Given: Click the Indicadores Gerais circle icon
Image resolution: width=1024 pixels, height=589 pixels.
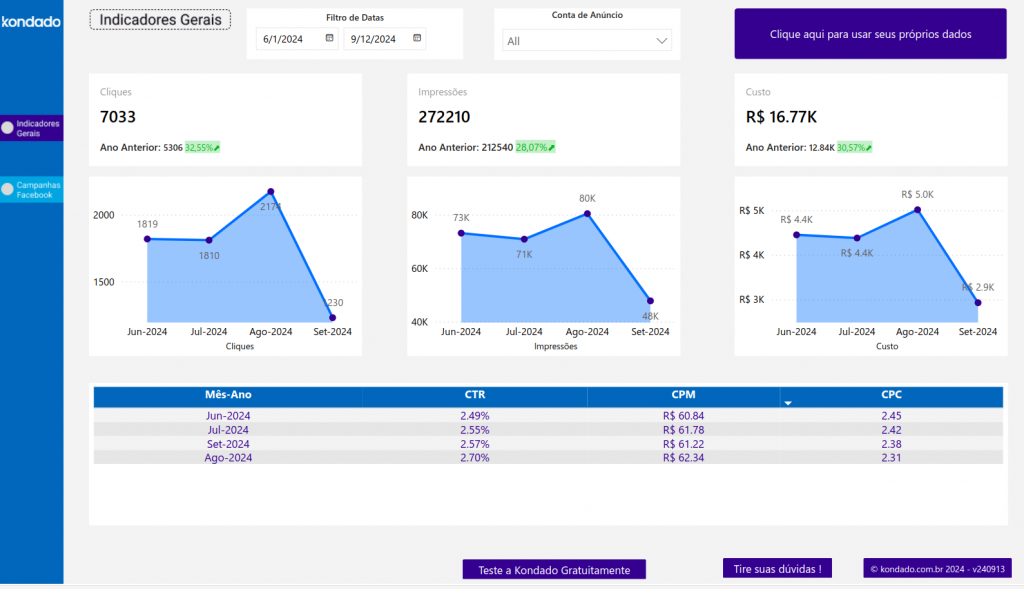Looking at the screenshot, I should coord(8,128).
